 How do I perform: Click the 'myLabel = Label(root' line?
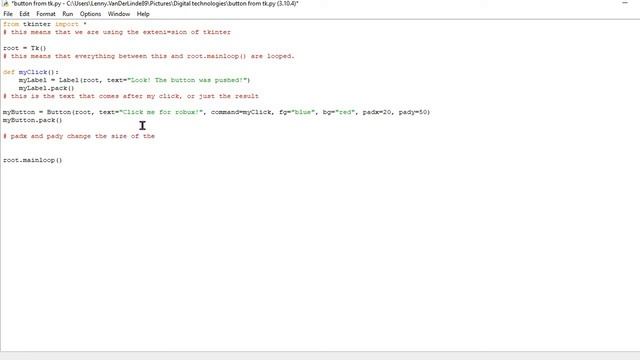click(x=134, y=80)
